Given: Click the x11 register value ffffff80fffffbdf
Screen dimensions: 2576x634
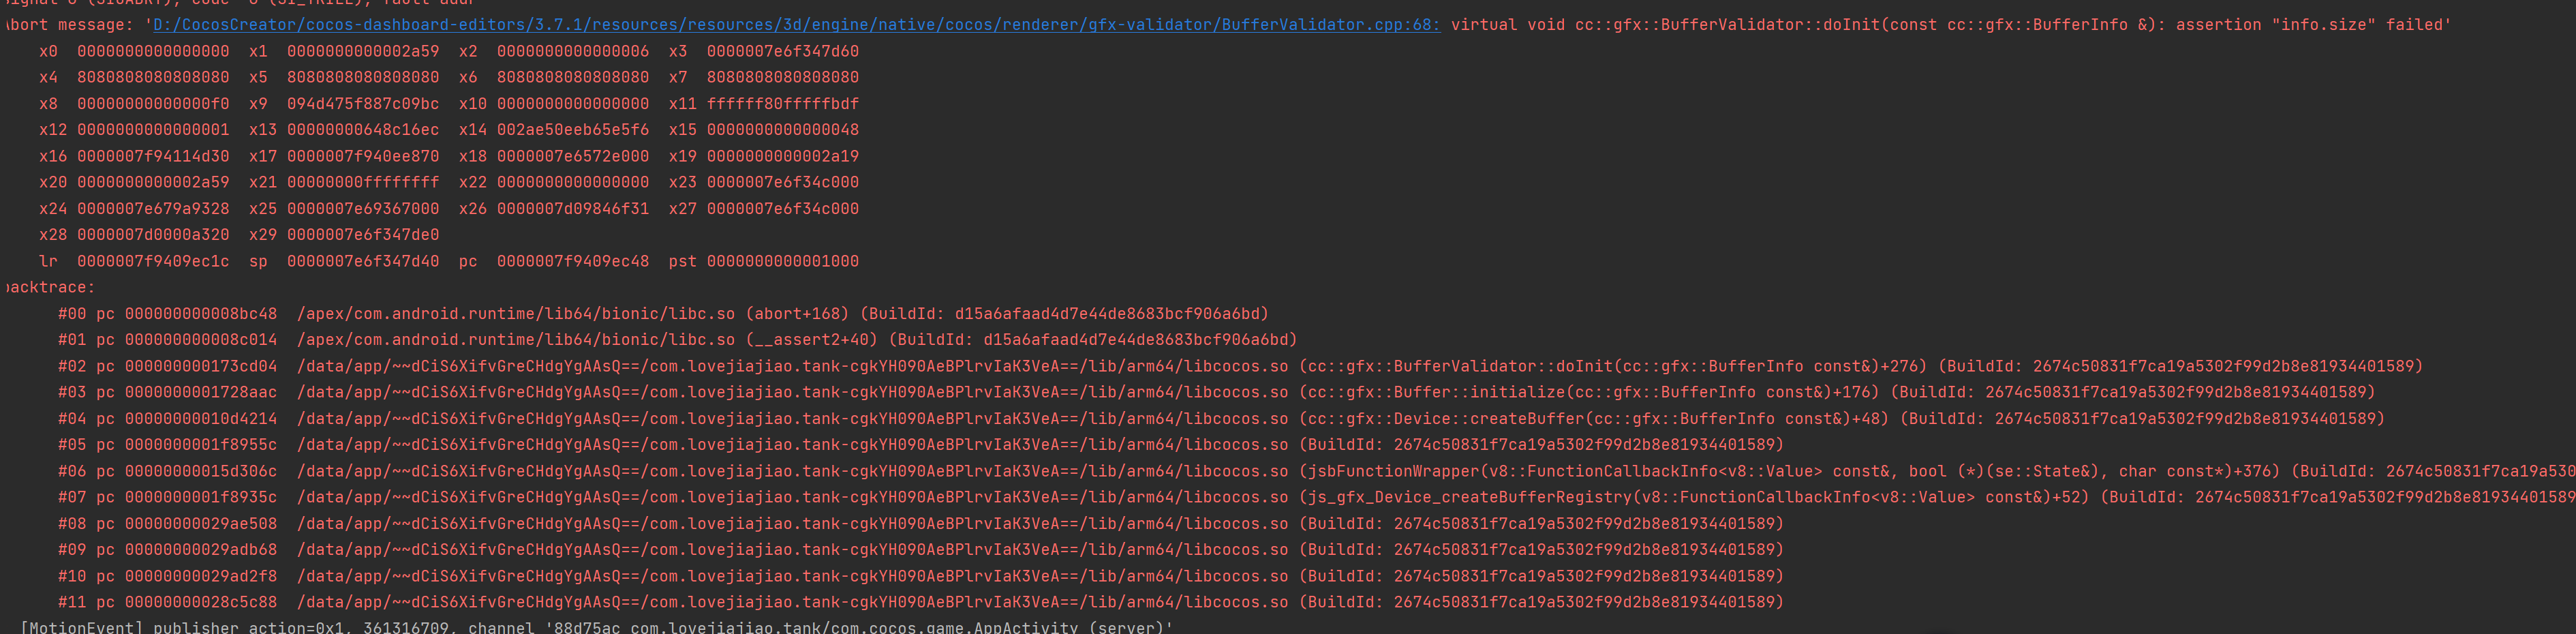Looking at the screenshot, I should (782, 104).
